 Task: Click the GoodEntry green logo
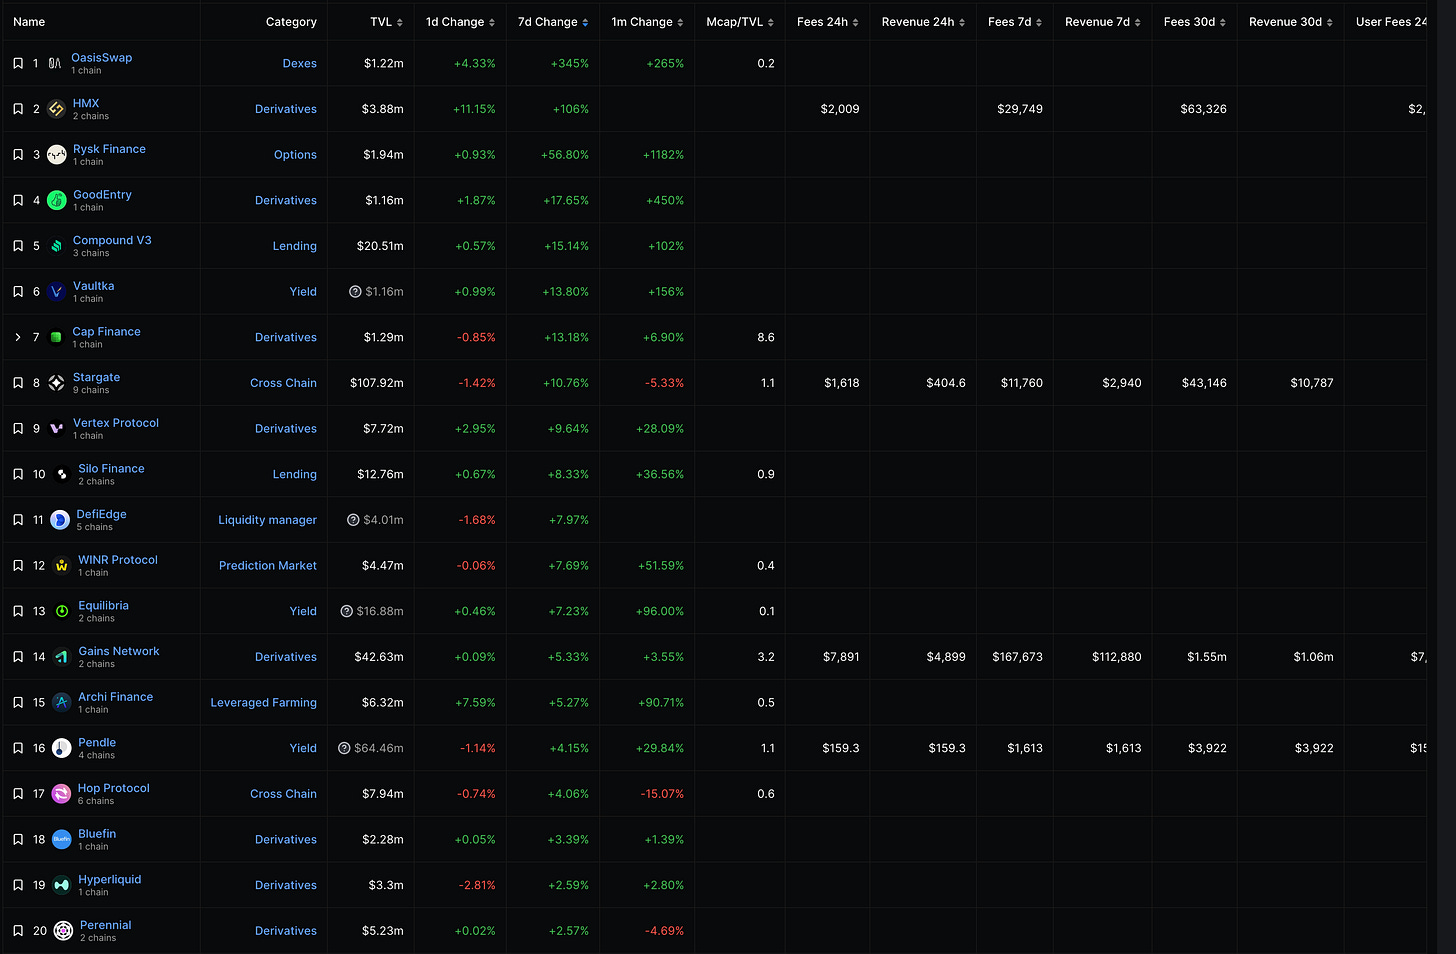click(57, 201)
